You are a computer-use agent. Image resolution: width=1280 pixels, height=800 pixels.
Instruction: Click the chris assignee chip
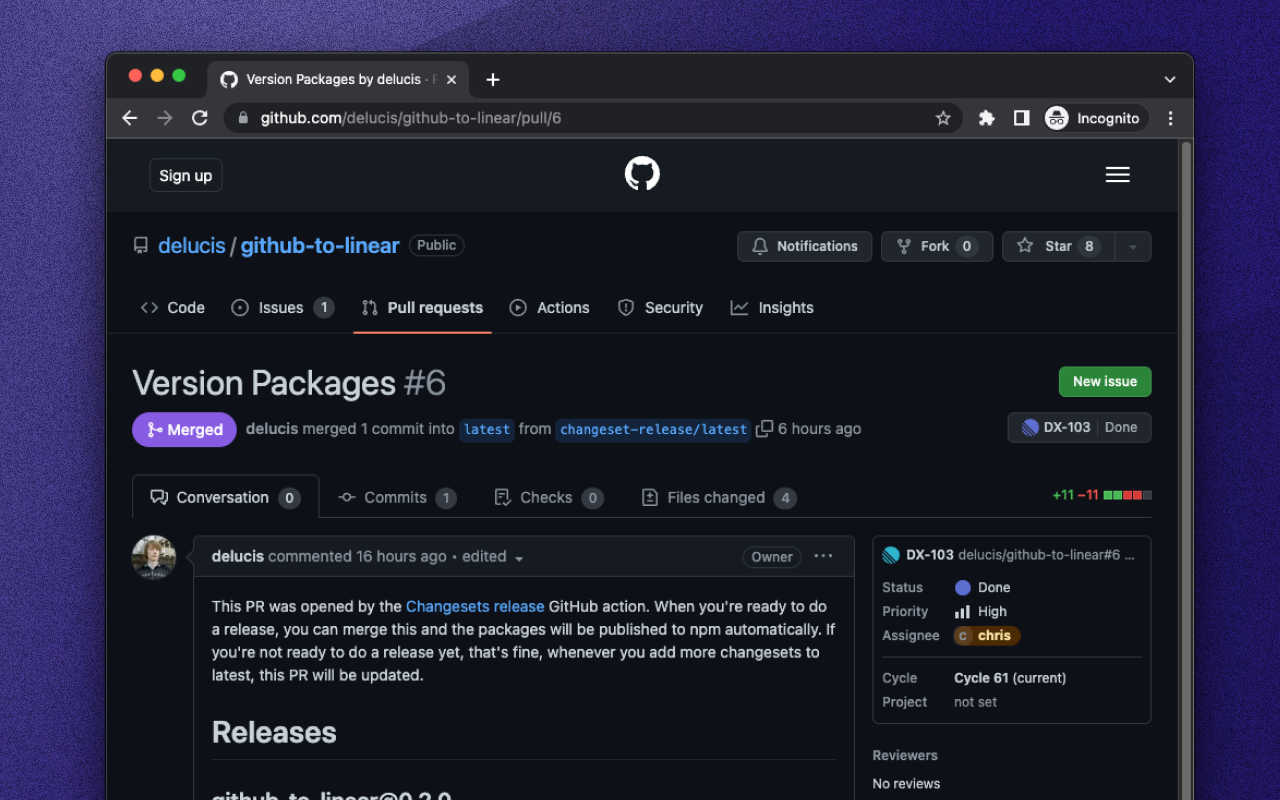click(x=987, y=635)
